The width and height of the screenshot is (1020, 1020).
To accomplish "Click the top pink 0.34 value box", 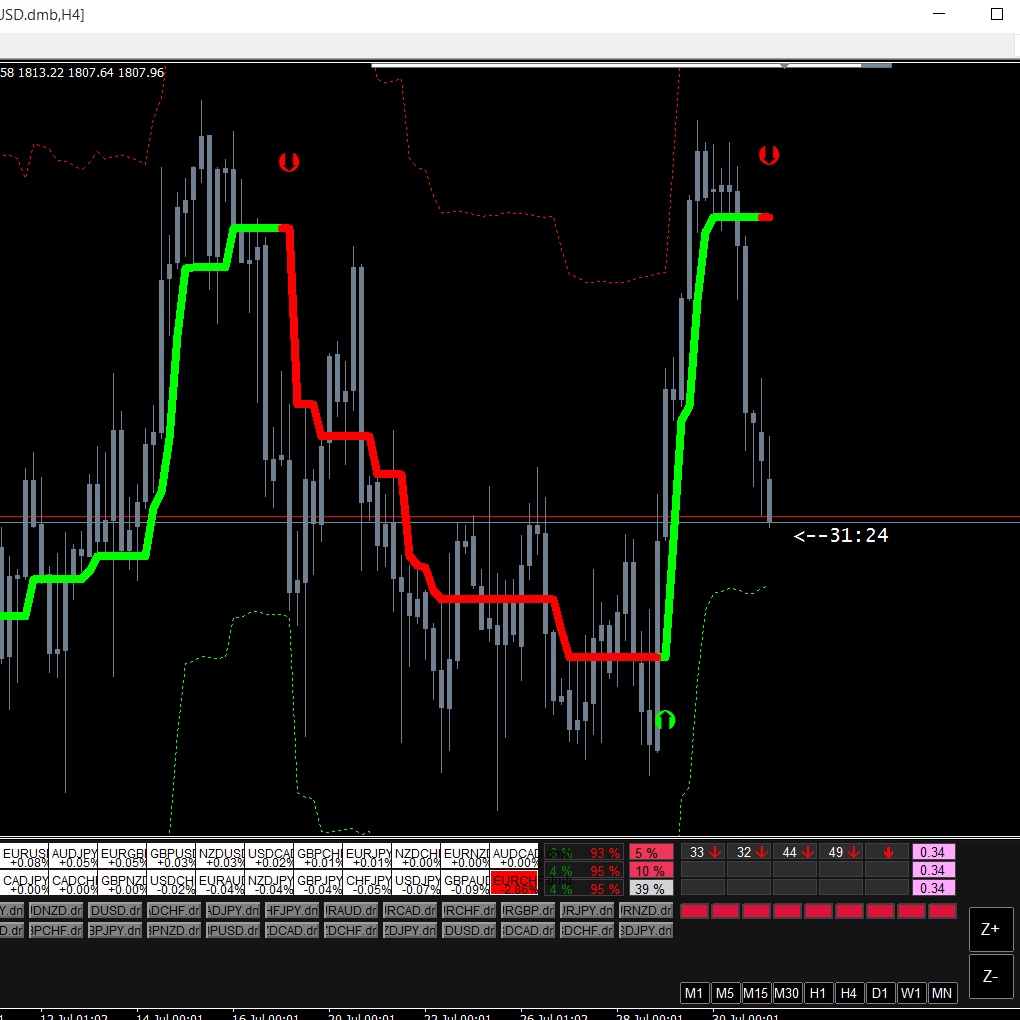I will click(933, 853).
